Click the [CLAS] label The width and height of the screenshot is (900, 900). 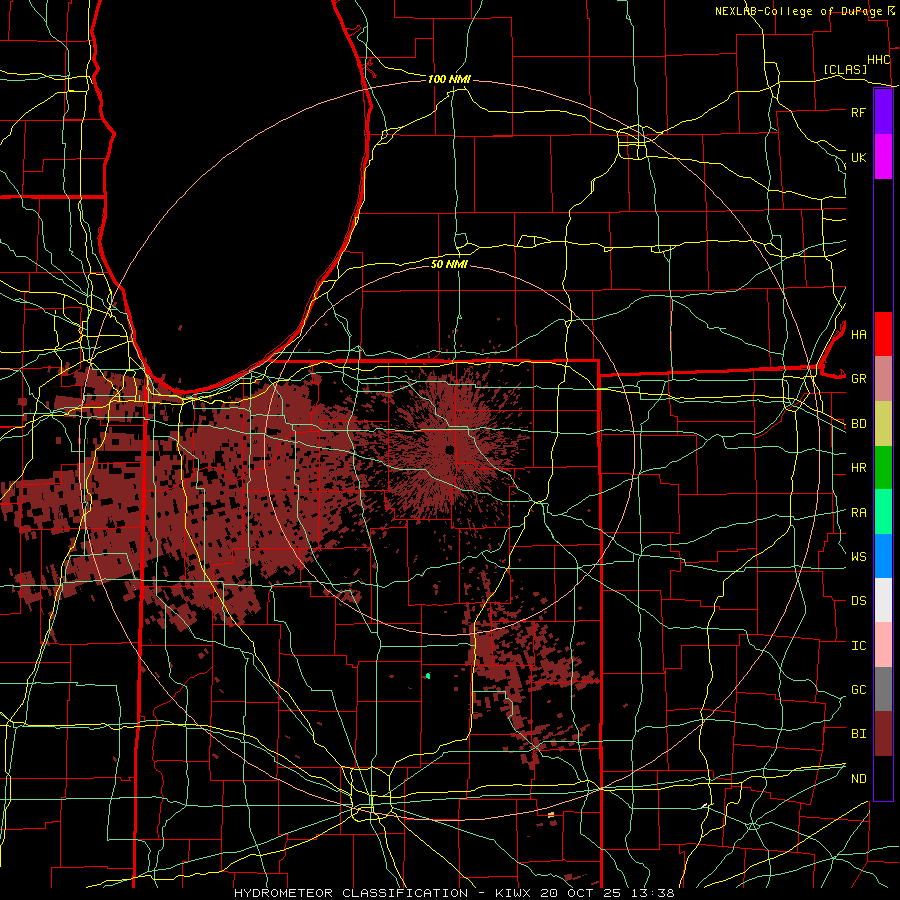click(x=845, y=69)
